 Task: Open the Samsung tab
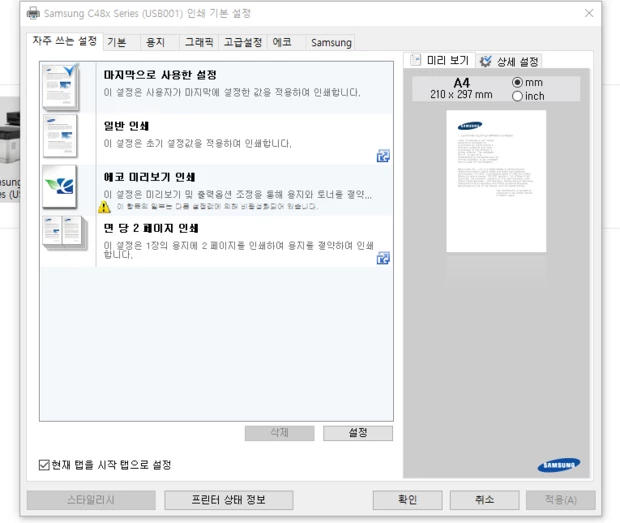pyautogui.click(x=331, y=42)
